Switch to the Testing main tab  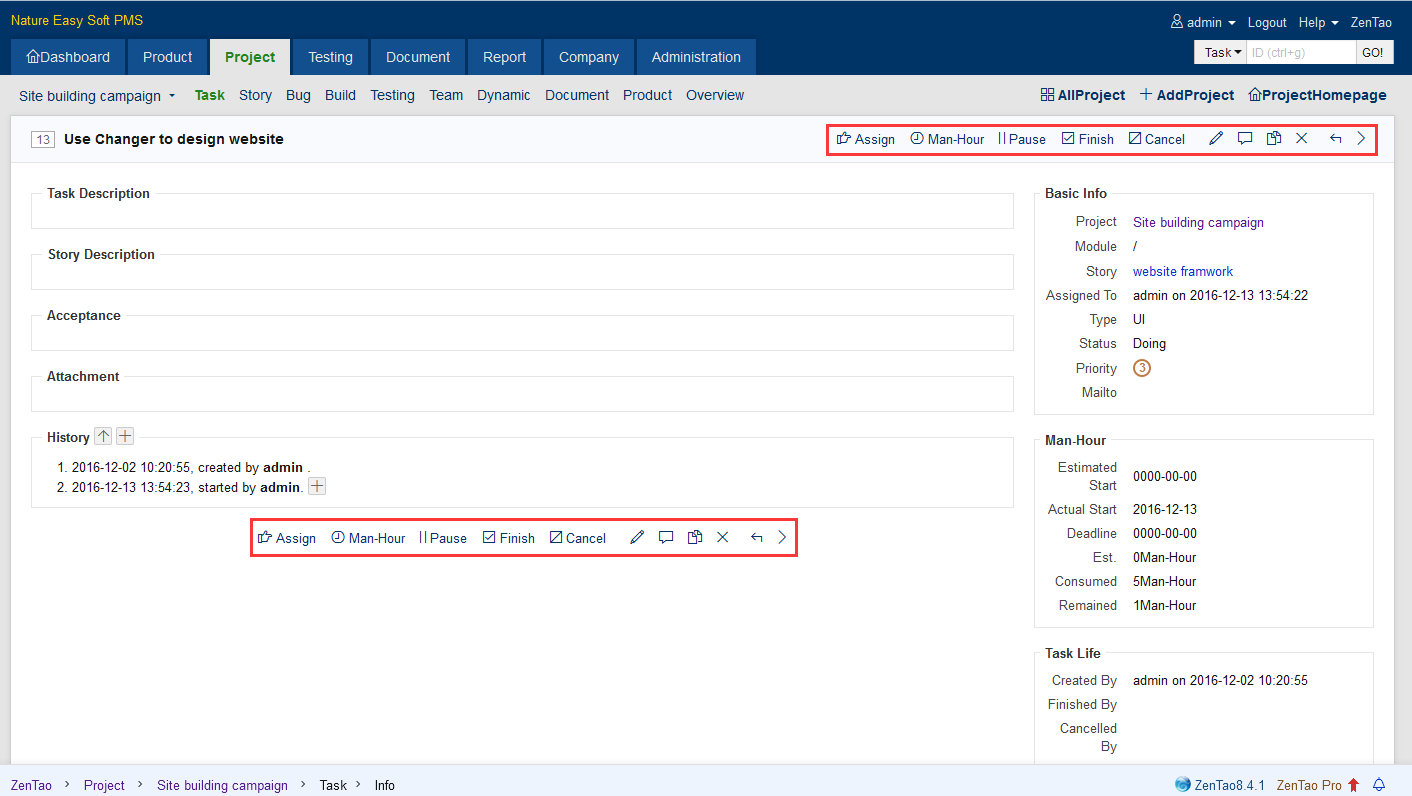[x=330, y=57]
